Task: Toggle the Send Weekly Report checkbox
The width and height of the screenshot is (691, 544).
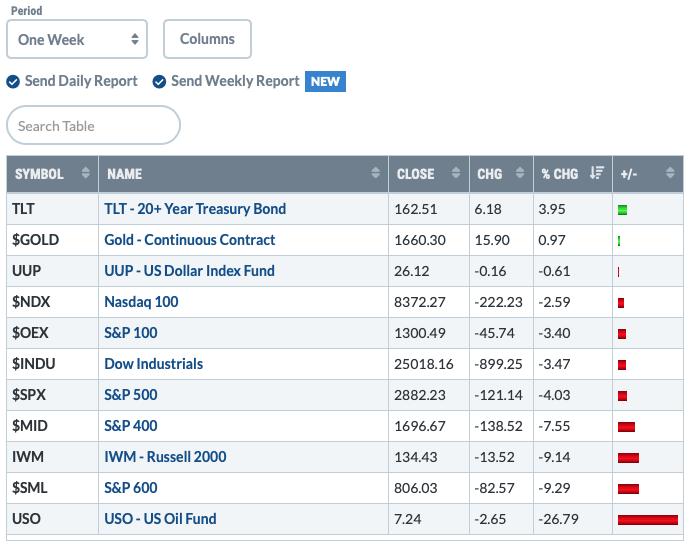Action: coord(159,82)
